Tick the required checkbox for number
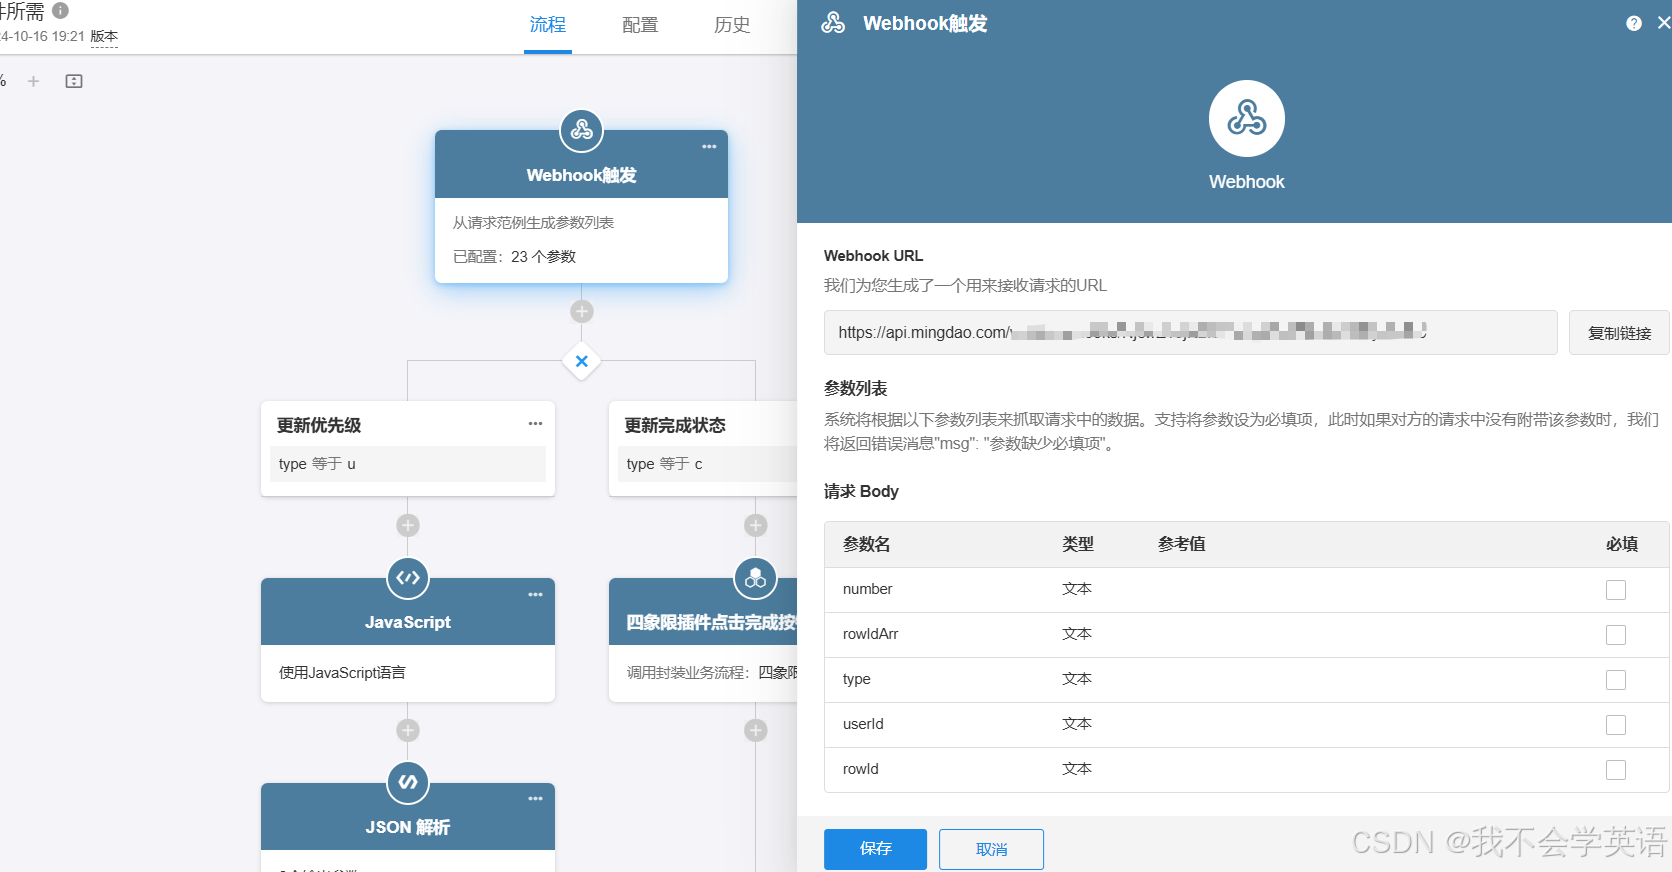The height and width of the screenshot is (872, 1672). coord(1615,590)
